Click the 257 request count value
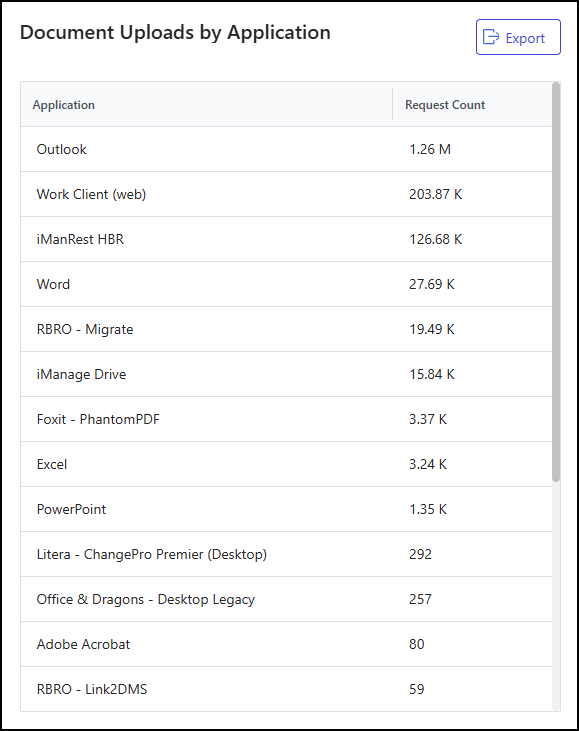The width and height of the screenshot is (579, 731). pyautogui.click(x=420, y=599)
